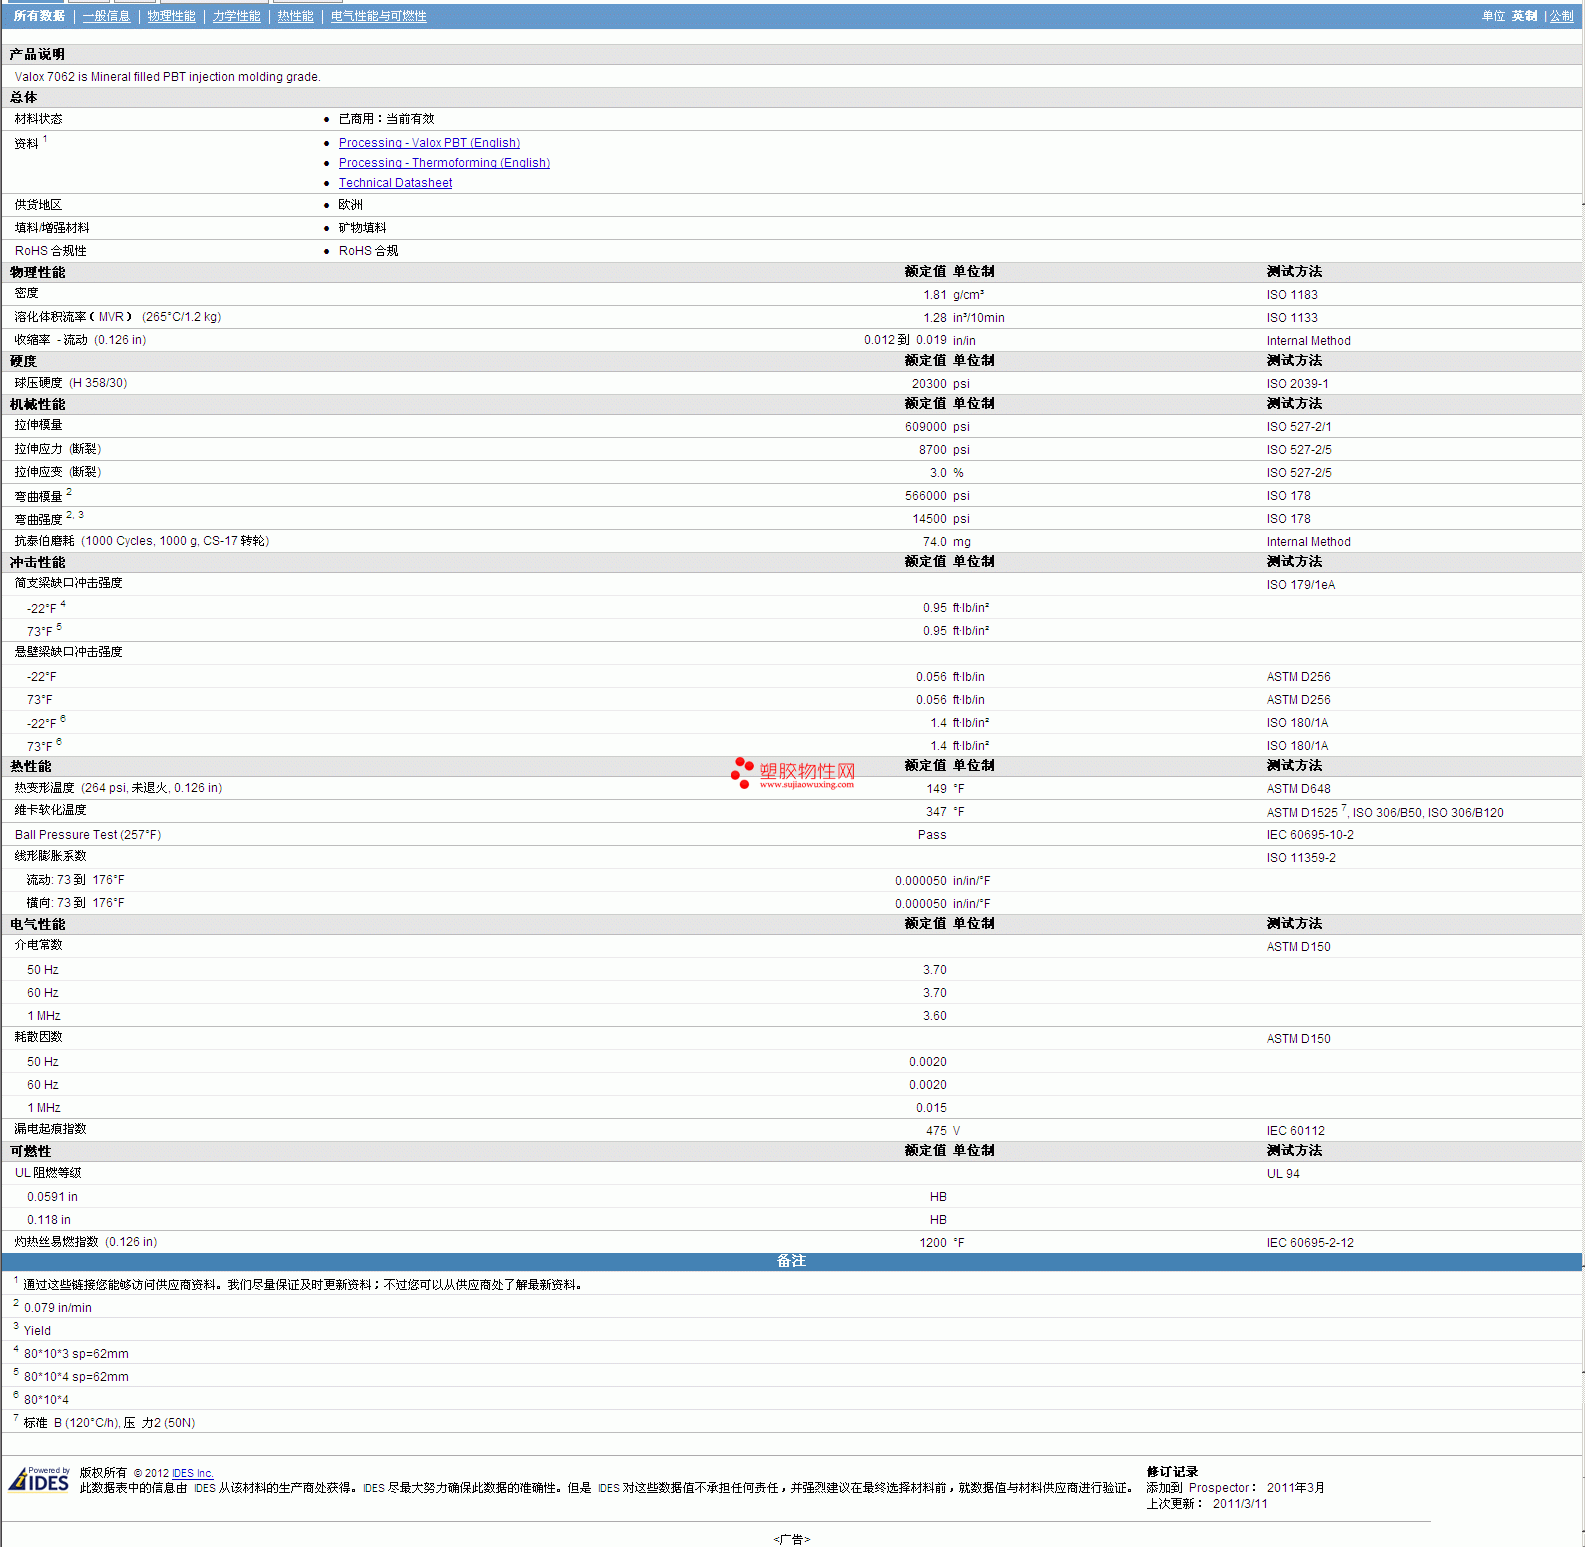Select the last updated date 2011/3/11
This screenshot has width=1585, height=1547.
tap(1240, 1504)
